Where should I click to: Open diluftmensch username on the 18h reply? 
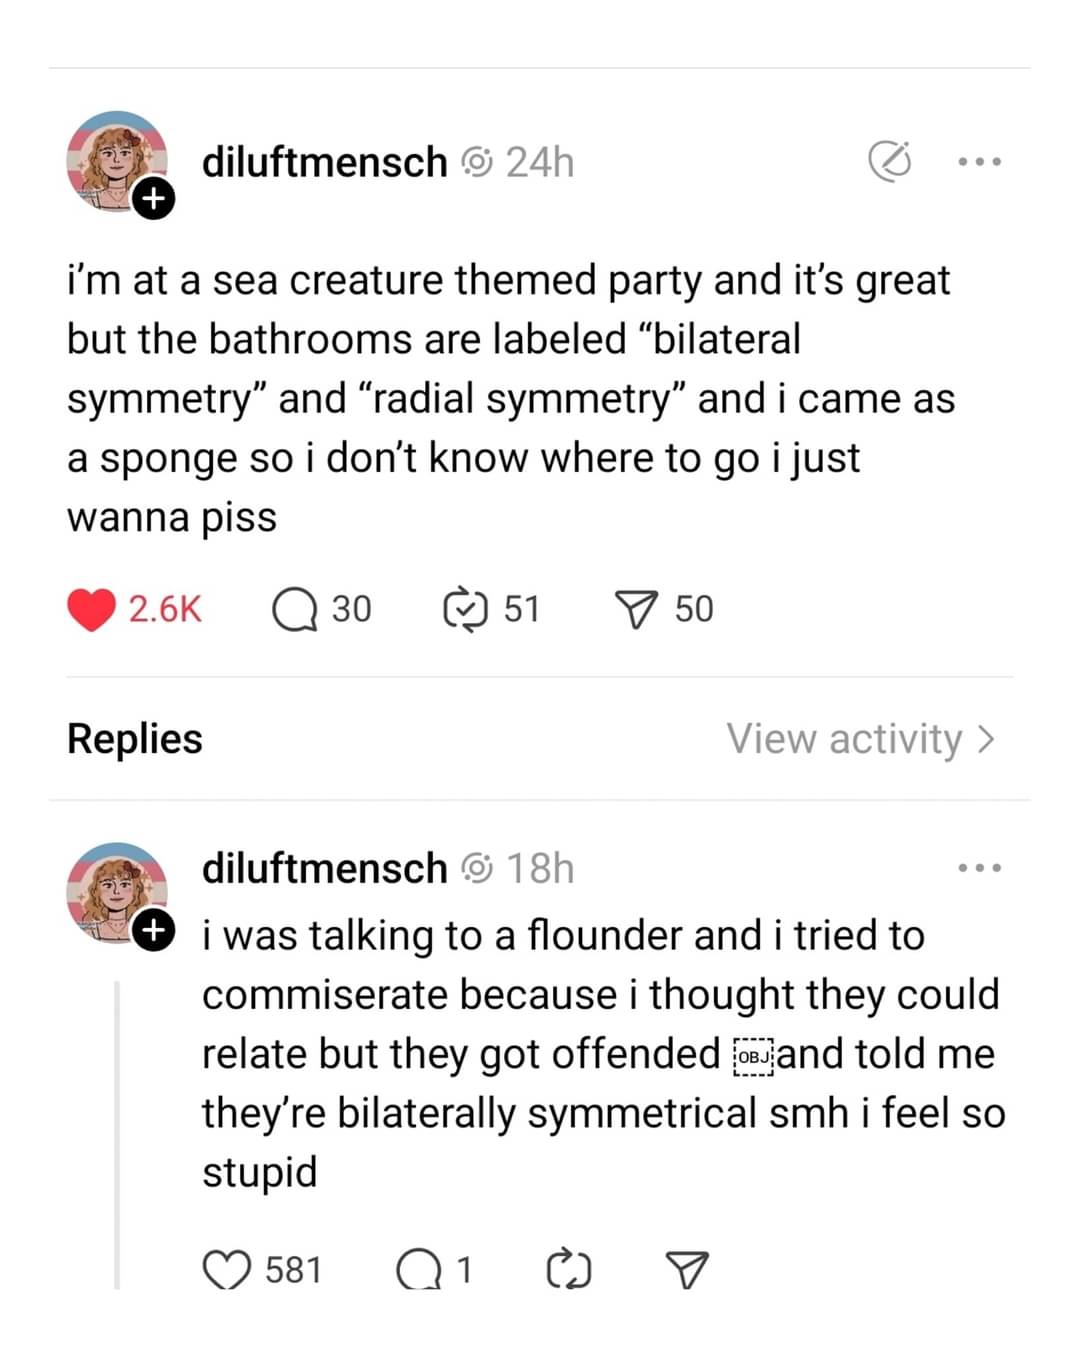324,868
